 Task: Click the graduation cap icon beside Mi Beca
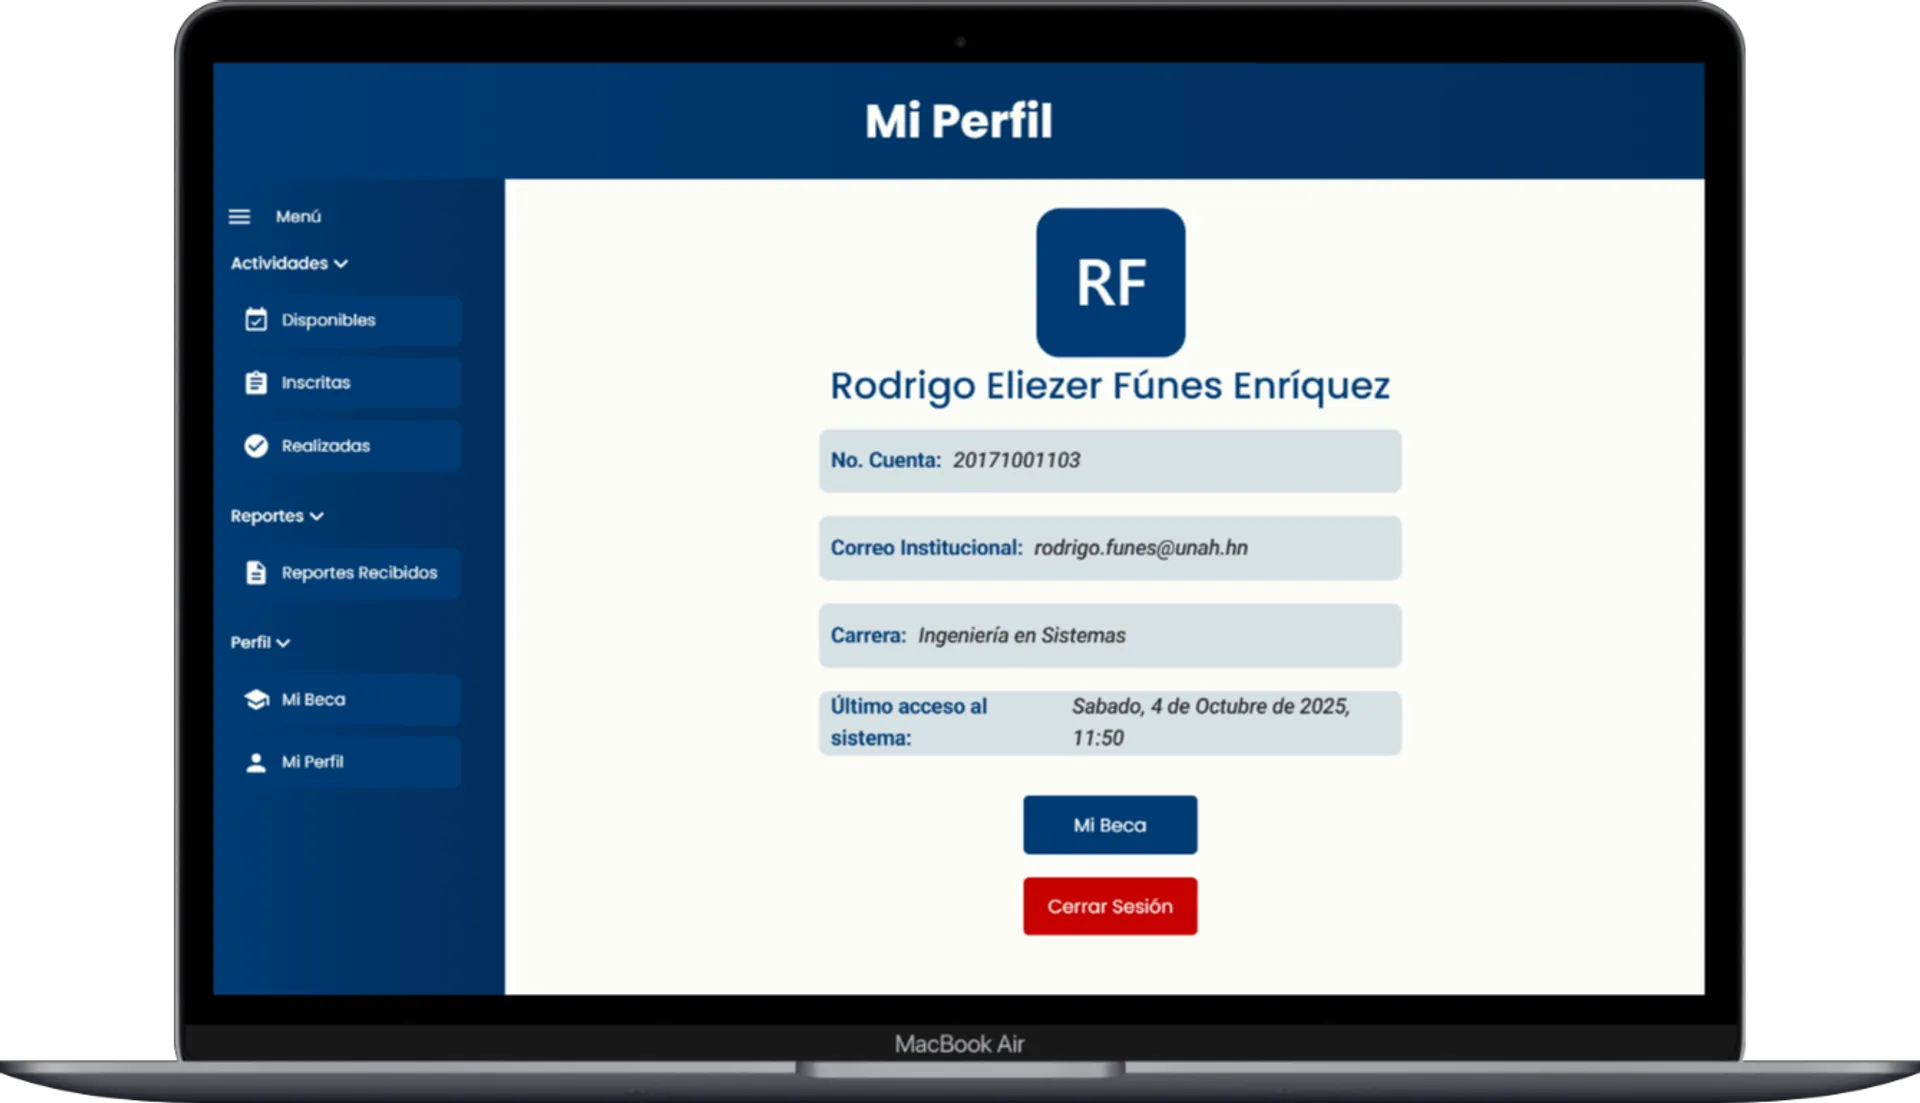[256, 699]
